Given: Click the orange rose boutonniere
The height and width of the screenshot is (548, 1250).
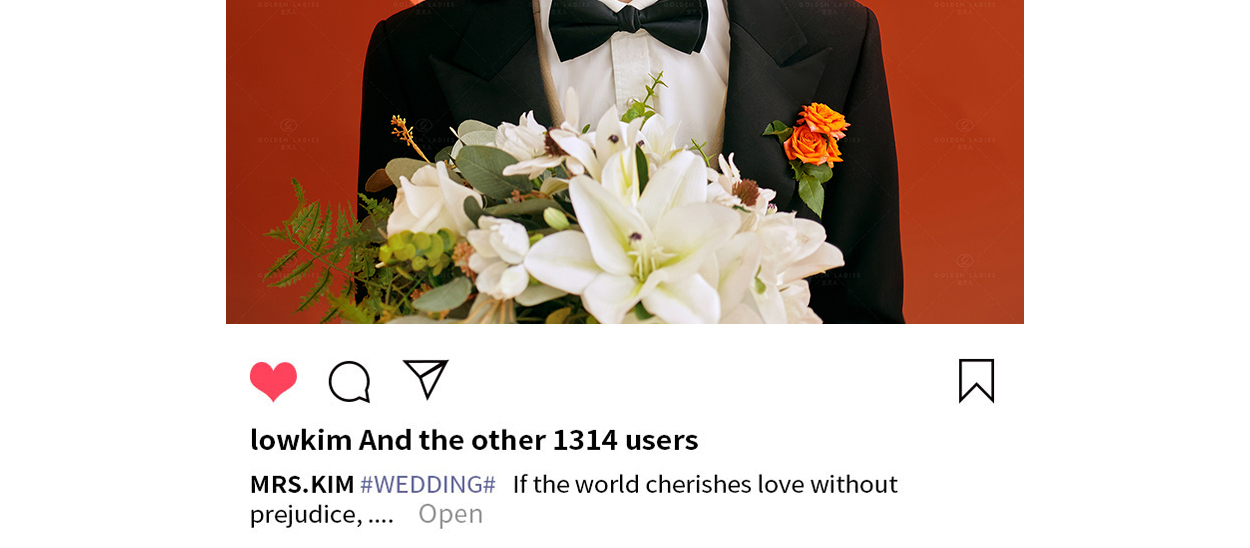Looking at the screenshot, I should point(814,137).
